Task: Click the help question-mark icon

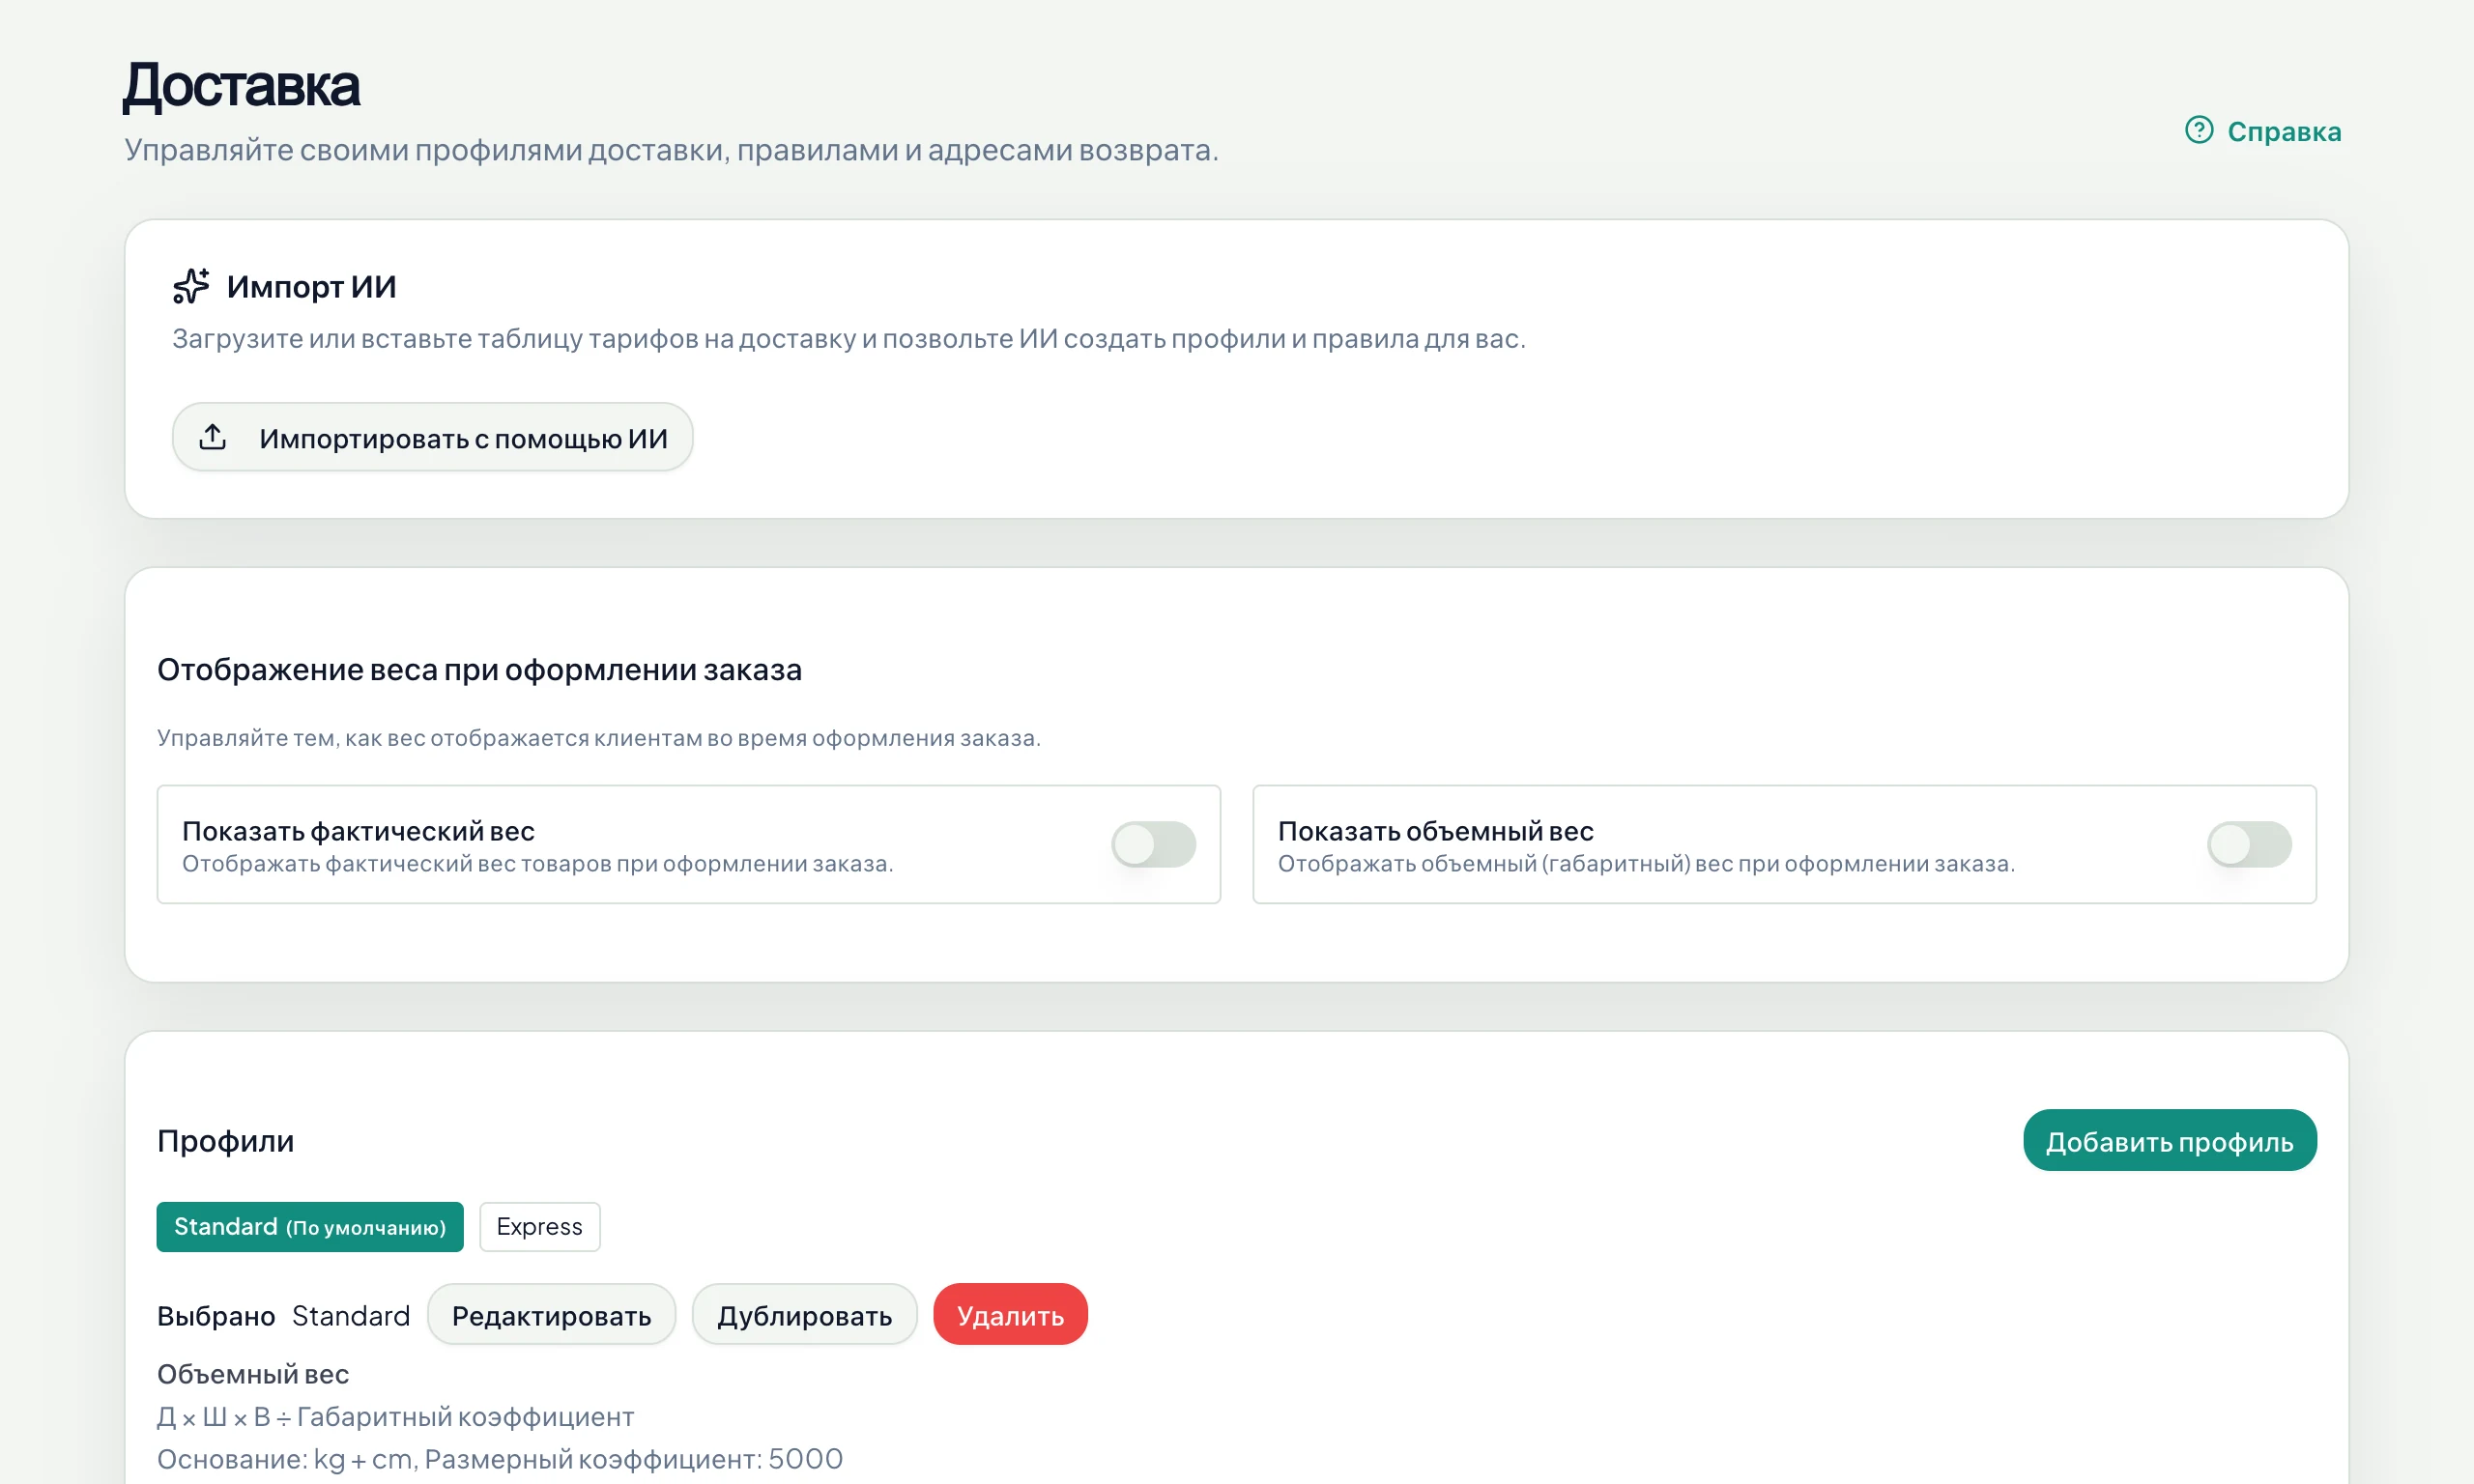Action: tap(2198, 130)
